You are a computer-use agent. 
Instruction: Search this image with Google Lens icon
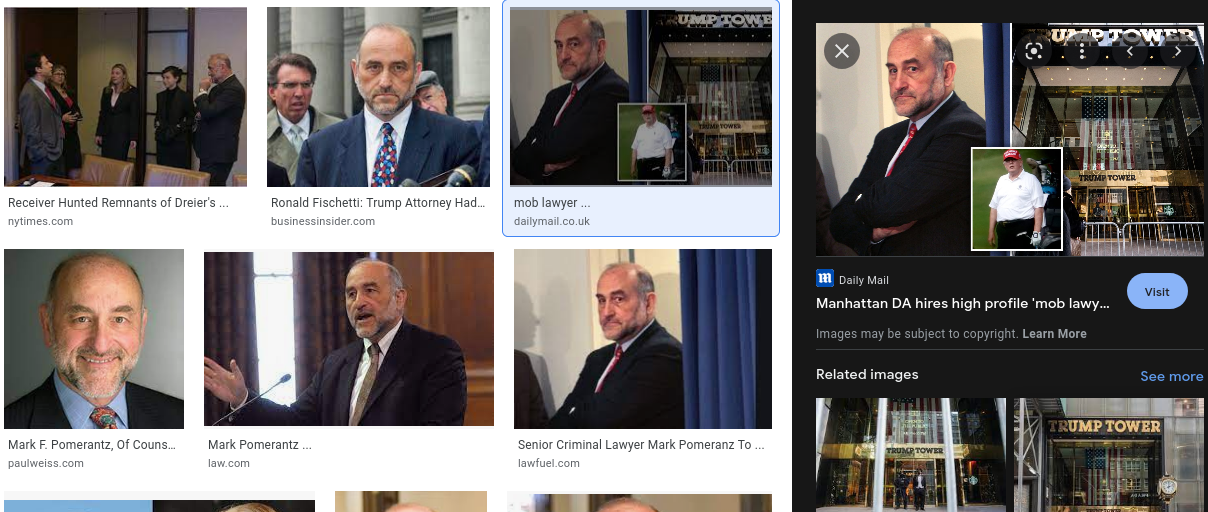click(1034, 51)
